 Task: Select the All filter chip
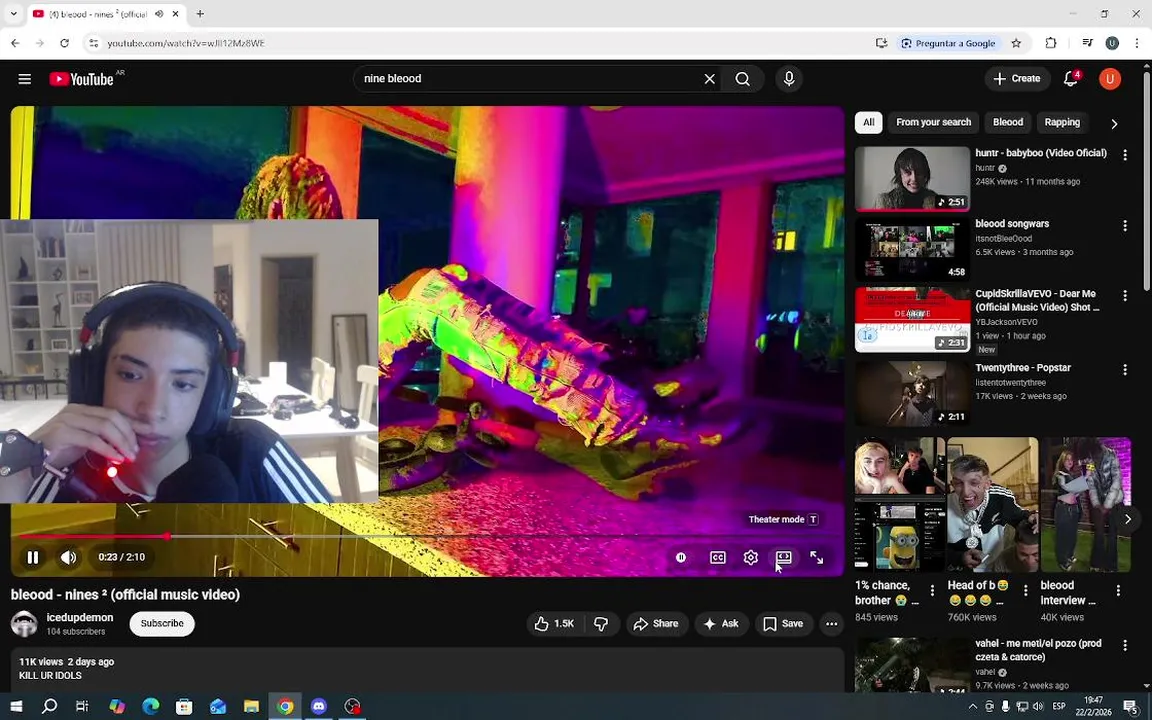(868, 122)
